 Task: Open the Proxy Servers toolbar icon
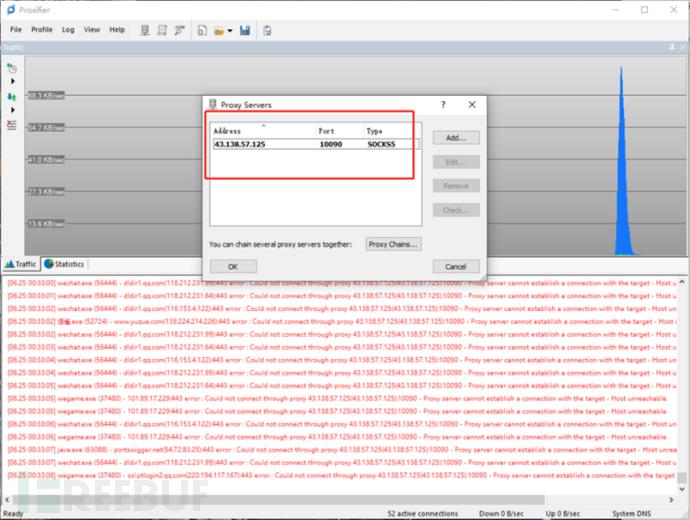145,30
